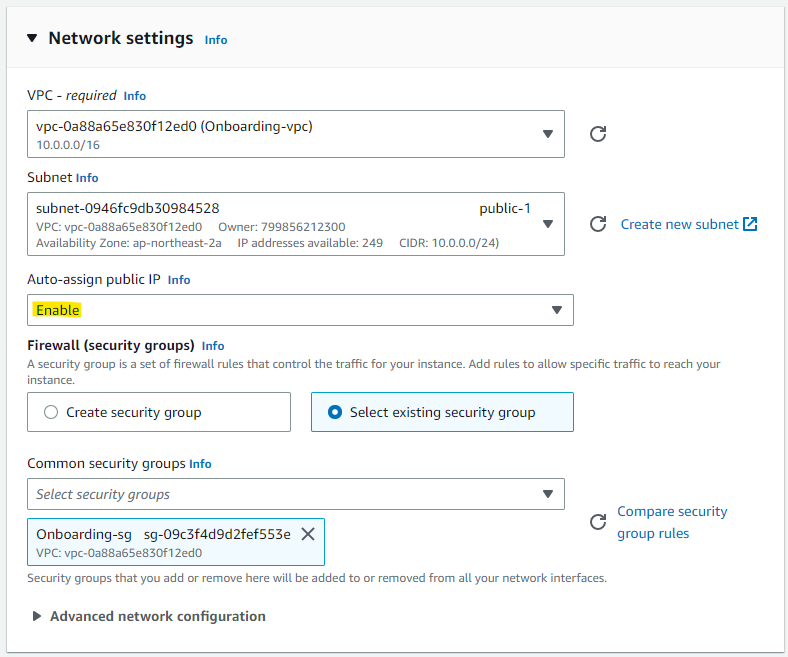Click the Owner: 799856212300 text
The width and height of the screenshot is (788, 657).
point(282,227)
